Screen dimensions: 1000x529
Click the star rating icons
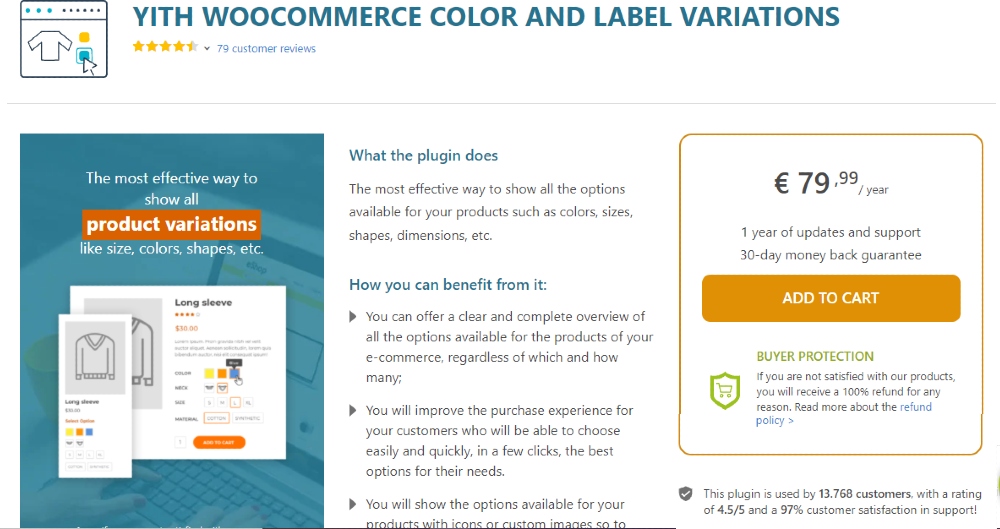(166, 47)
